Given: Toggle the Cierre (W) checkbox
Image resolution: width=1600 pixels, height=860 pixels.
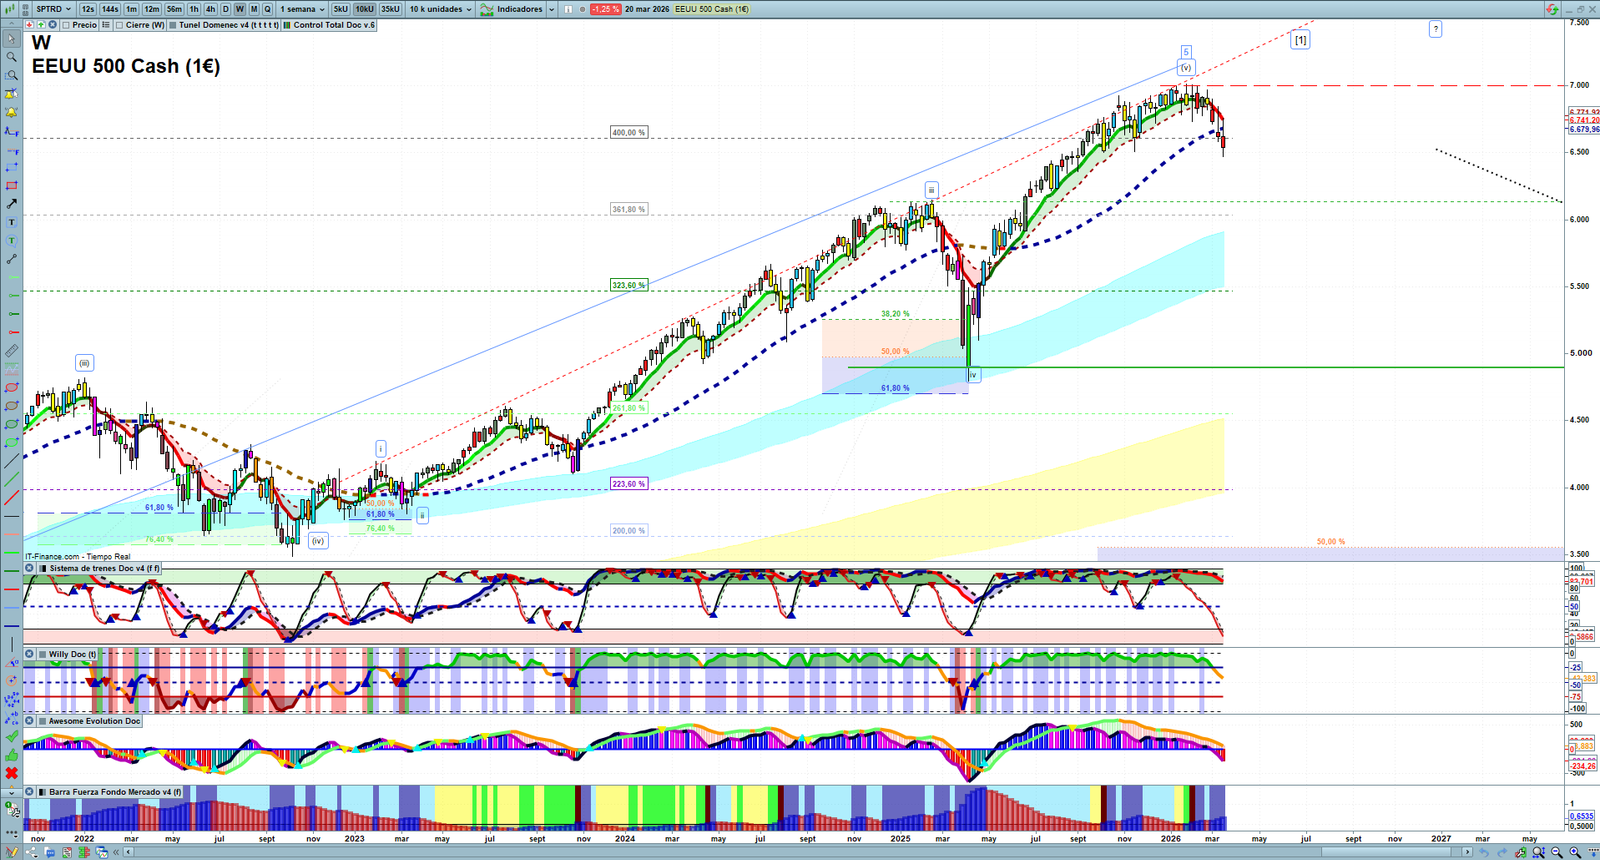Looking at the screenshot, I should tap(120, 25).
